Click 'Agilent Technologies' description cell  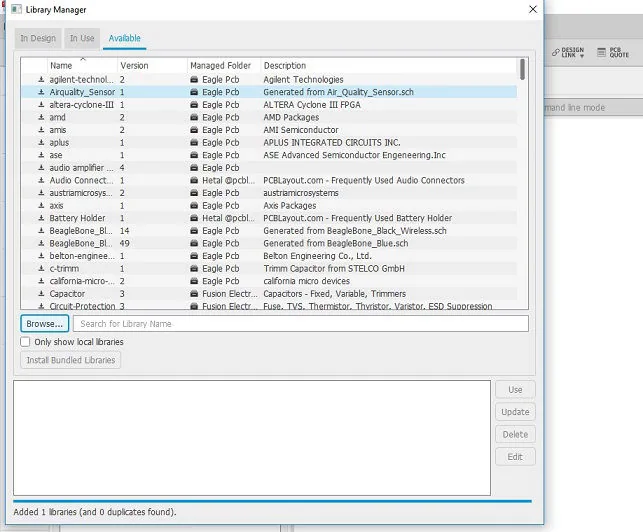point(303,80)
